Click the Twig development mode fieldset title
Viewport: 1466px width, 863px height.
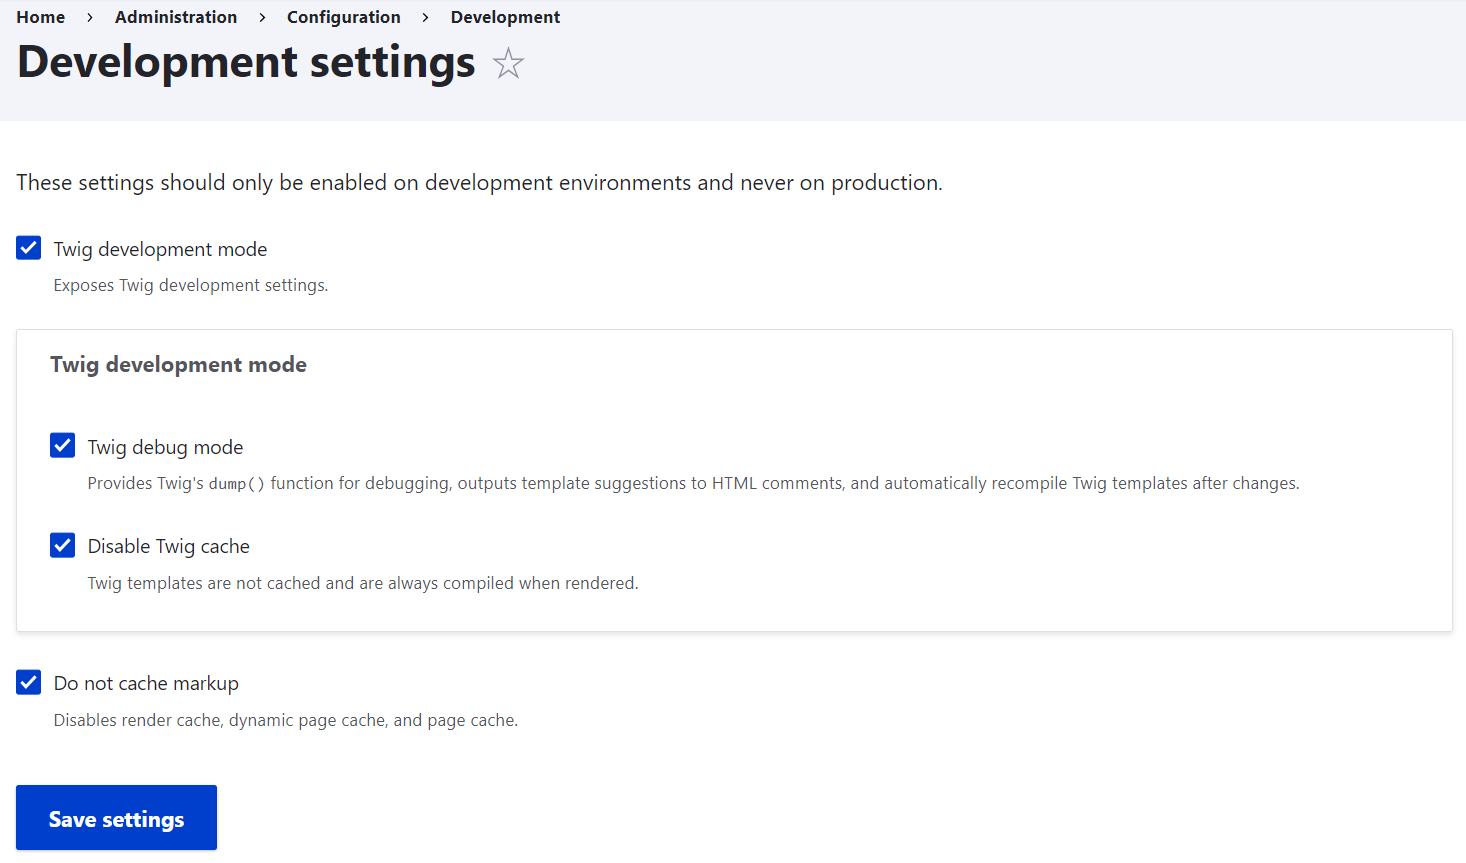pyautogui.click(x=178, y=364)
